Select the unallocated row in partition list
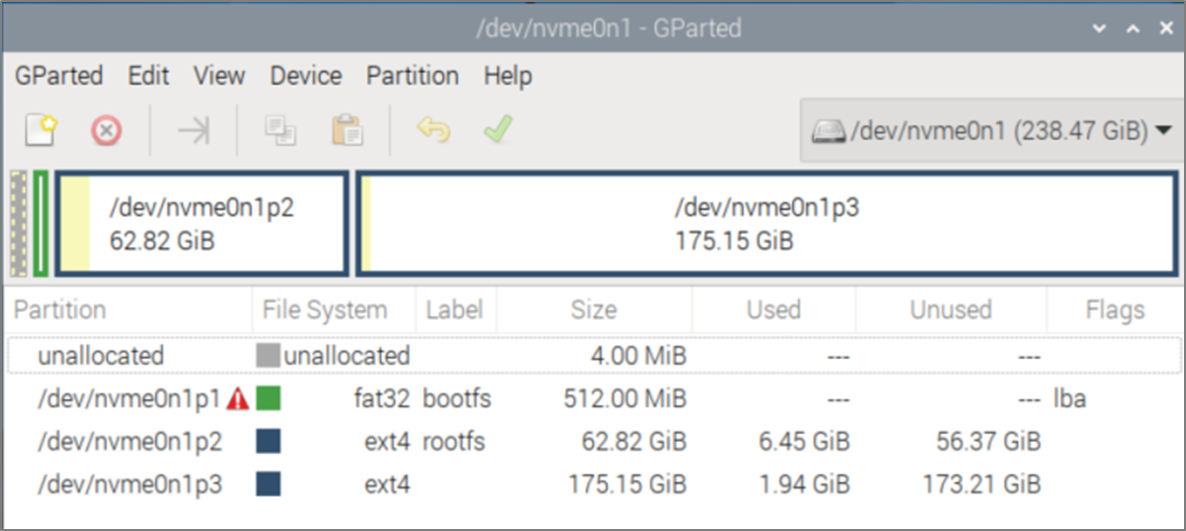 point(594,356)
